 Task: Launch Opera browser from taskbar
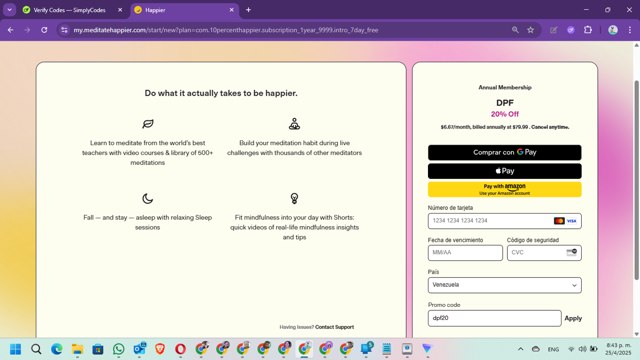pos(180,349)
